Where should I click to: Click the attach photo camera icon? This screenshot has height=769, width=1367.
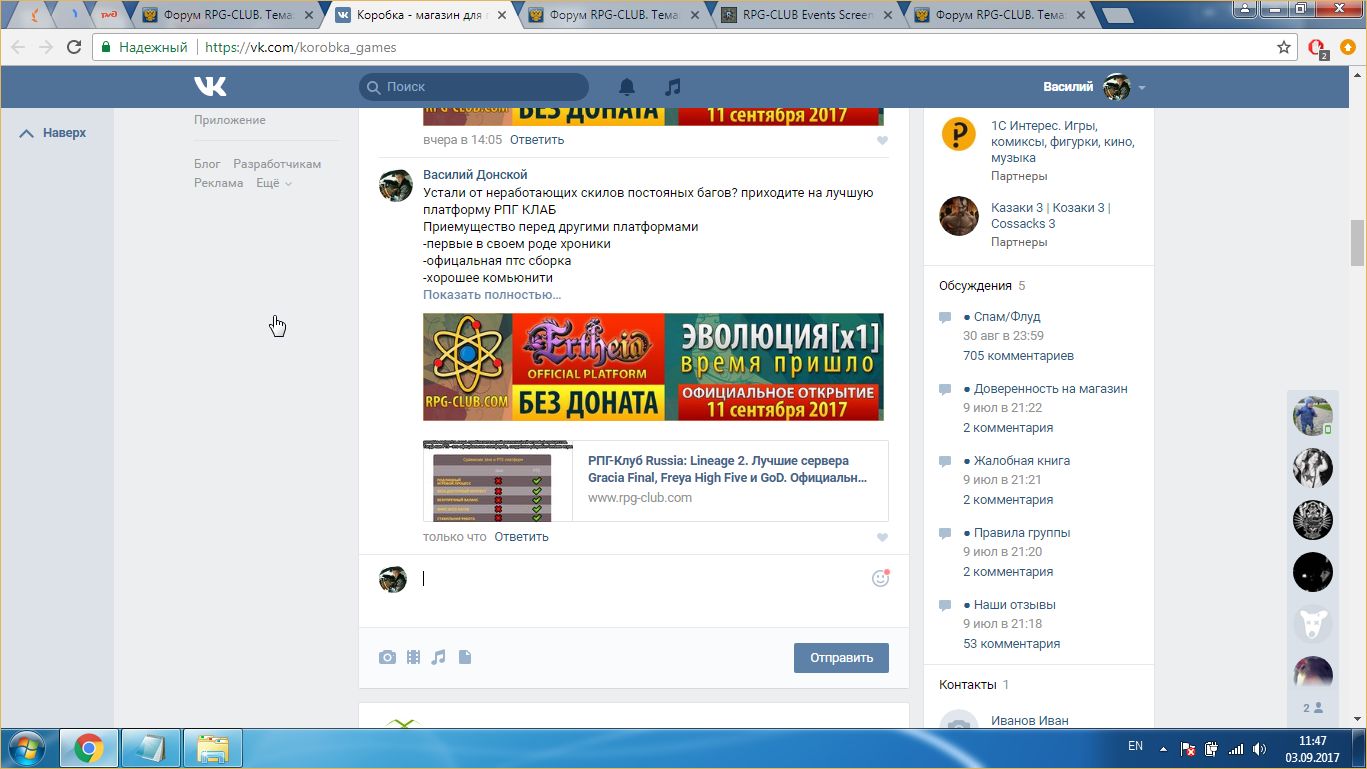click(x=387, y=657)
